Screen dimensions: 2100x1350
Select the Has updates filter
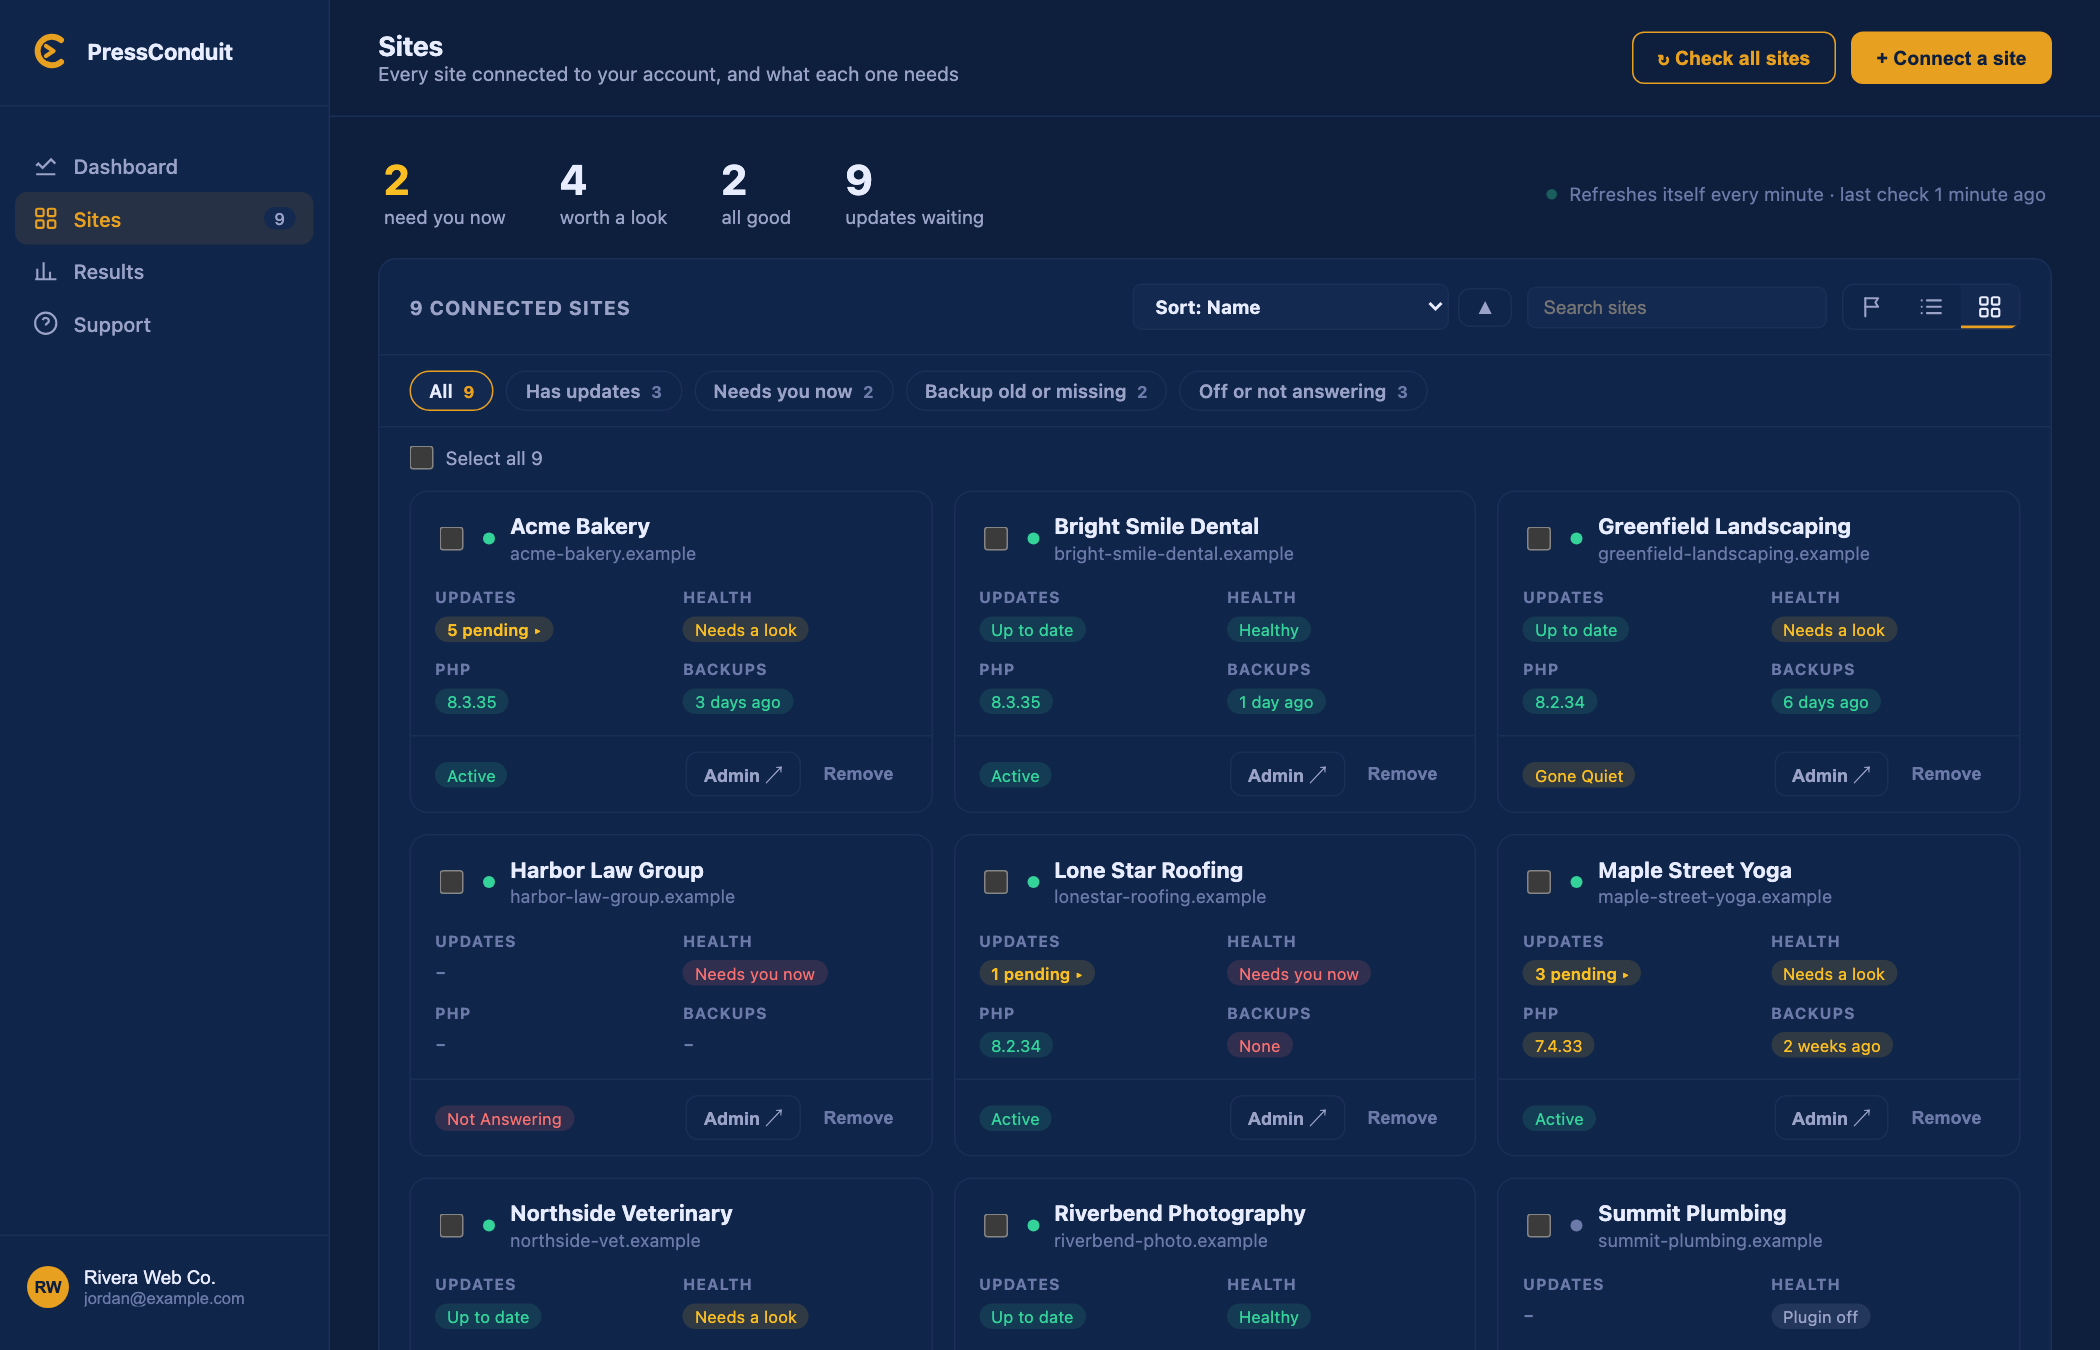pyautogui.click(x=593, y=391)
